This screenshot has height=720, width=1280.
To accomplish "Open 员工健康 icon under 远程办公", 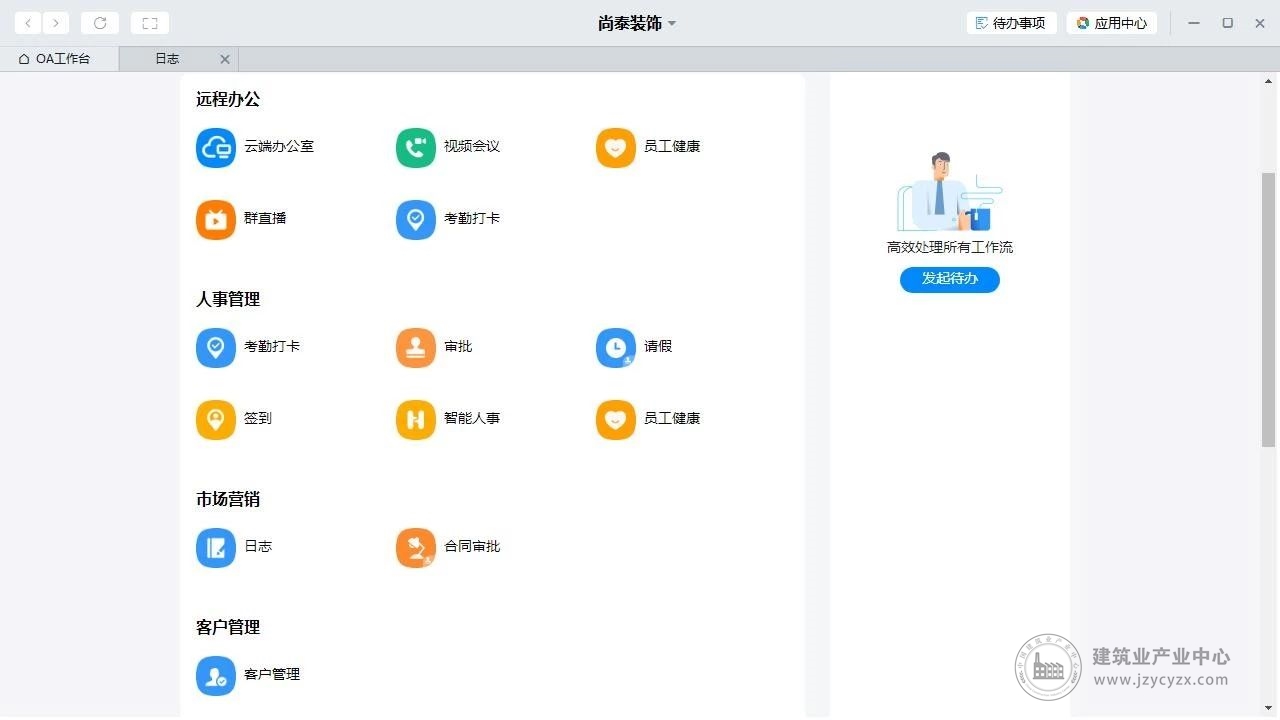I will point(616,148).
